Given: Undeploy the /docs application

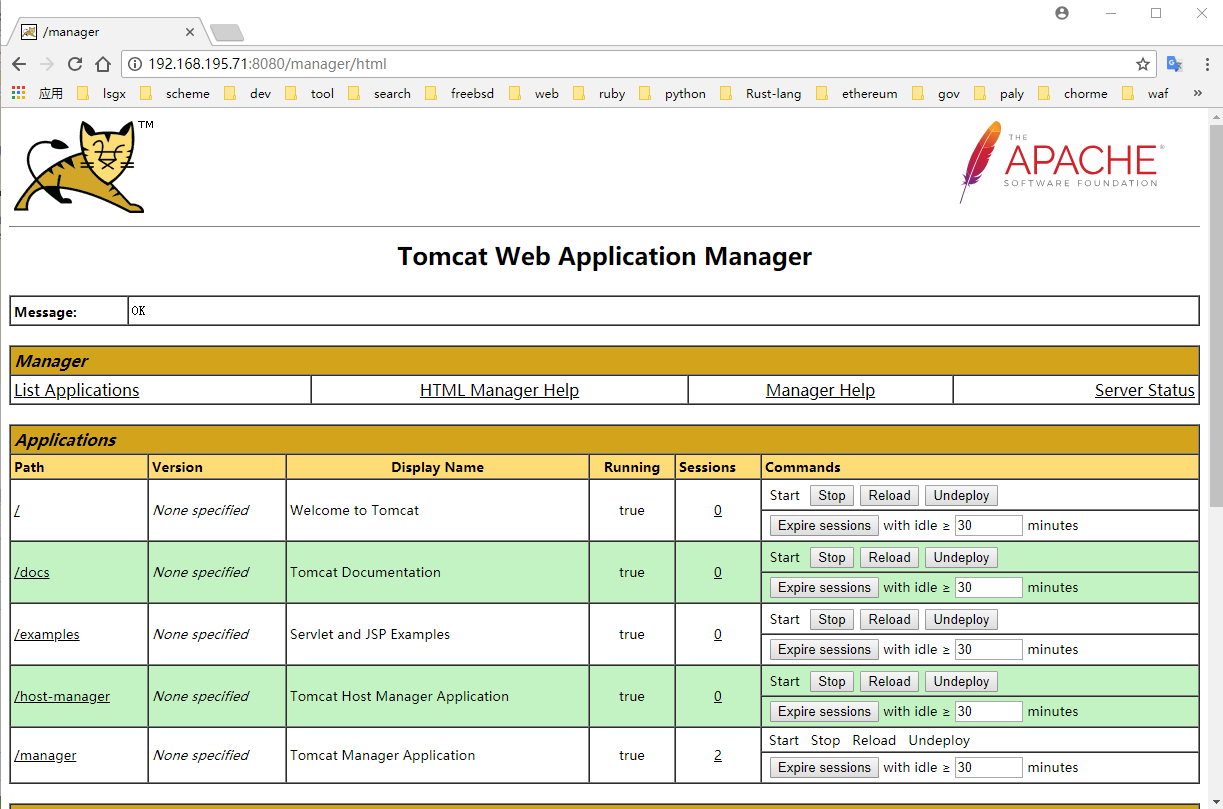Looking at the screenshot, I should point(961,557).
